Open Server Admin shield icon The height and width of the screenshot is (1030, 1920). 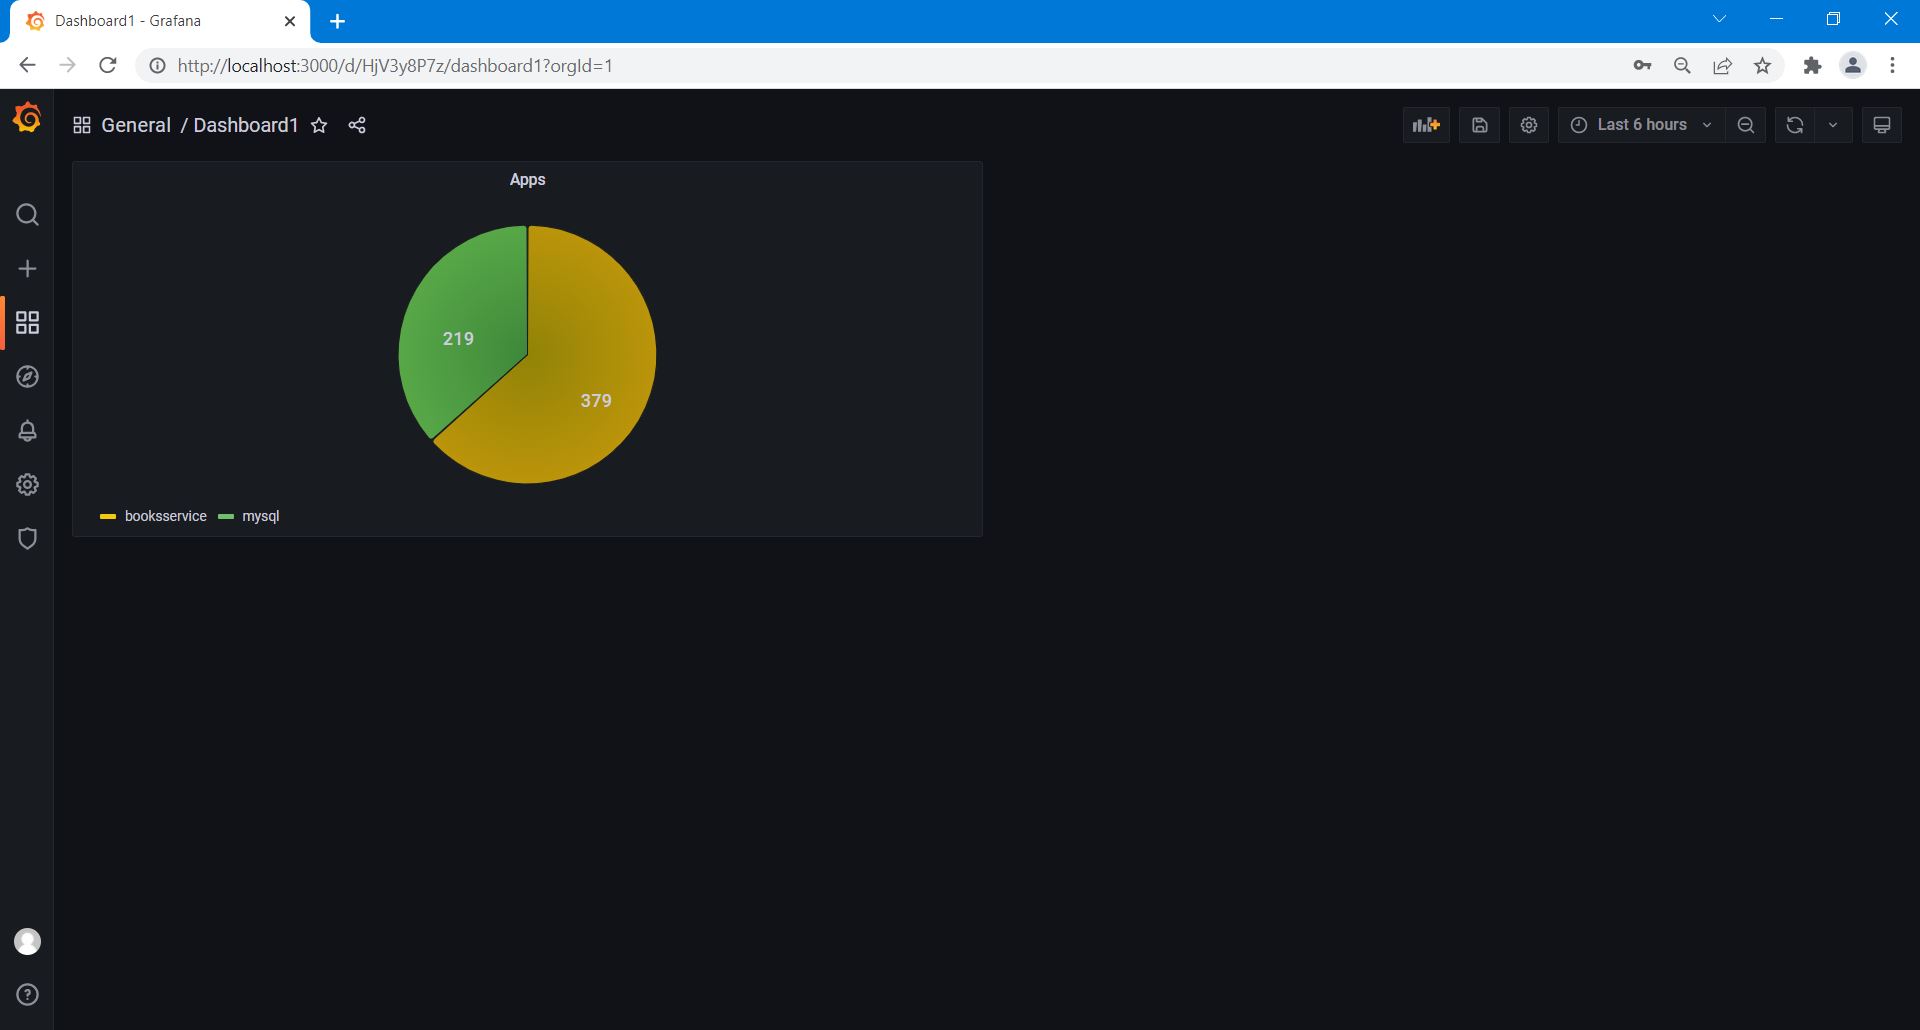(x=27, y=539)
